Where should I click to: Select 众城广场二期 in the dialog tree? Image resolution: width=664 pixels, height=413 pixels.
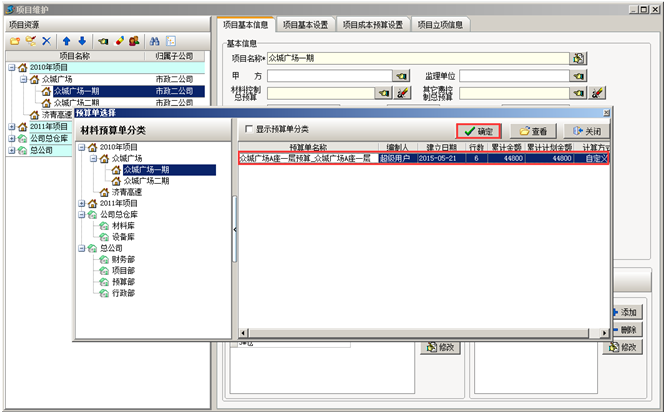pyautogui.click(x=147, y=181)
